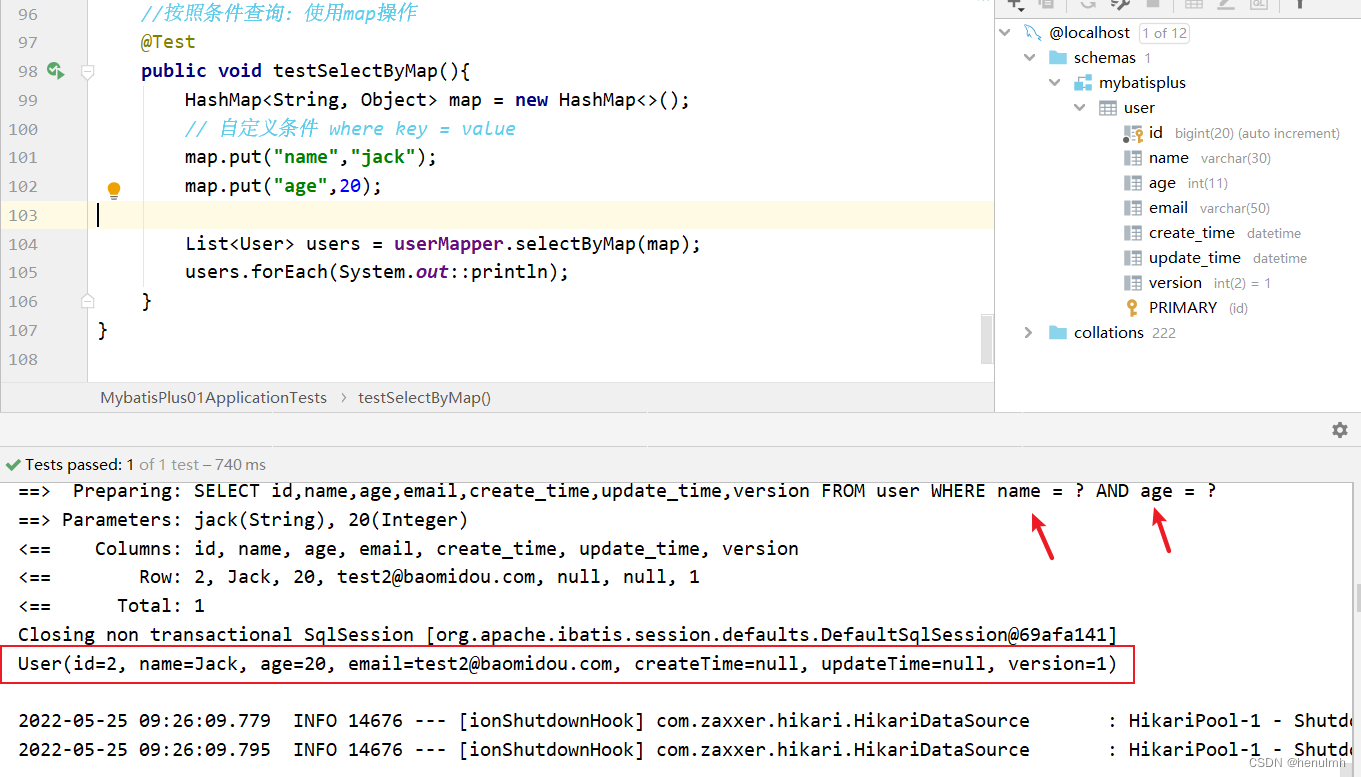Select the 'schemas' tree row
This screenshot has height=777, width=1361.
1177,58
